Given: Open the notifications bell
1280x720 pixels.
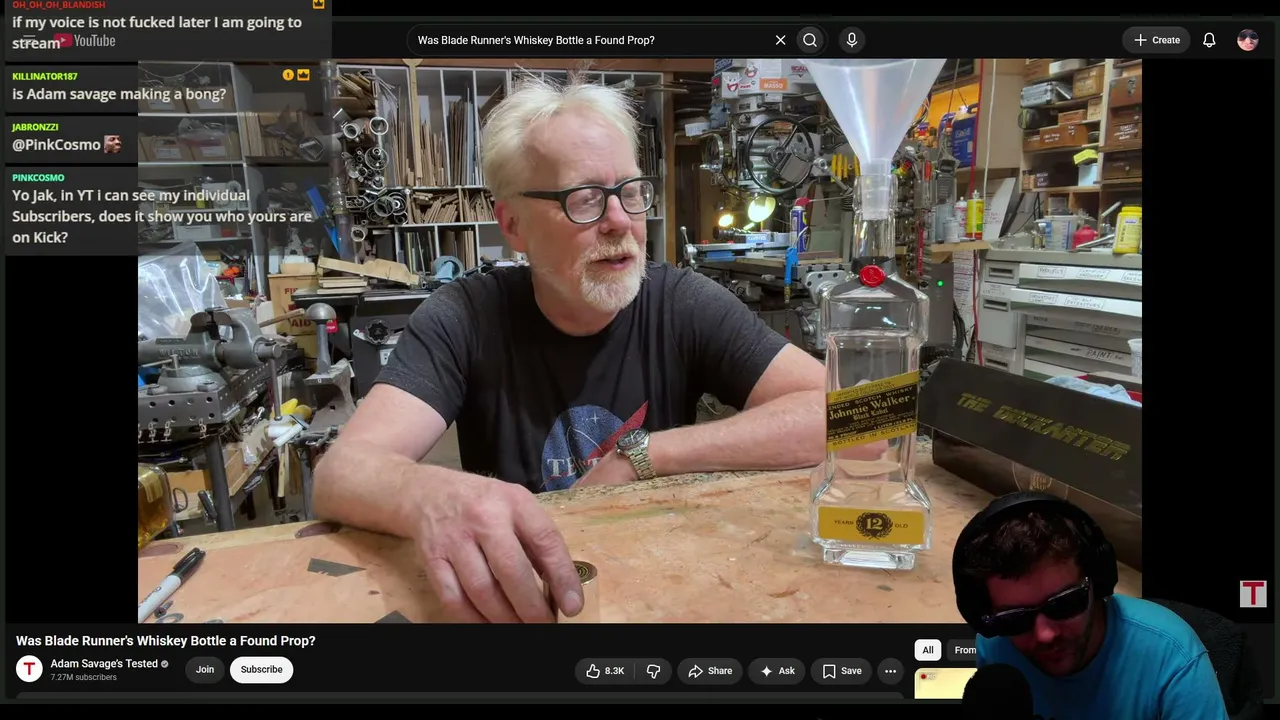Looking at the screenshot, I should click(x=1209, y=40).
